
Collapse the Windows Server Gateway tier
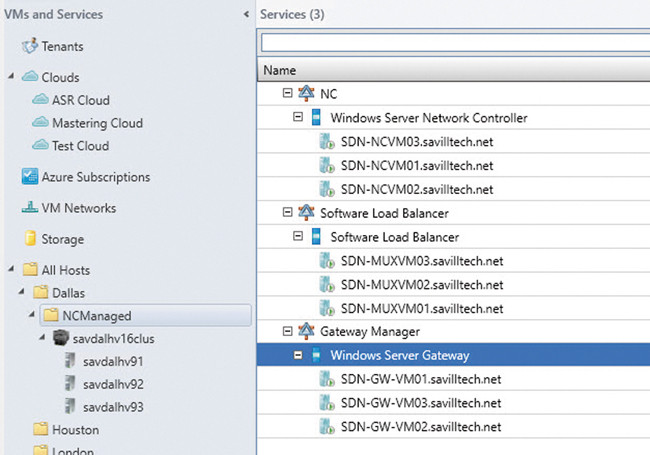(298, 355)
